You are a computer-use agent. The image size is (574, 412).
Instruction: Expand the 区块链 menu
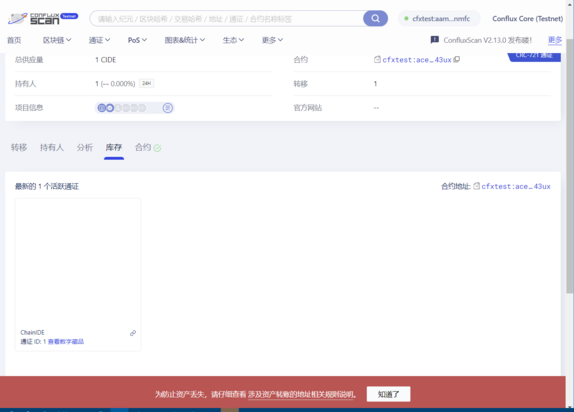(x=57, y=40)
